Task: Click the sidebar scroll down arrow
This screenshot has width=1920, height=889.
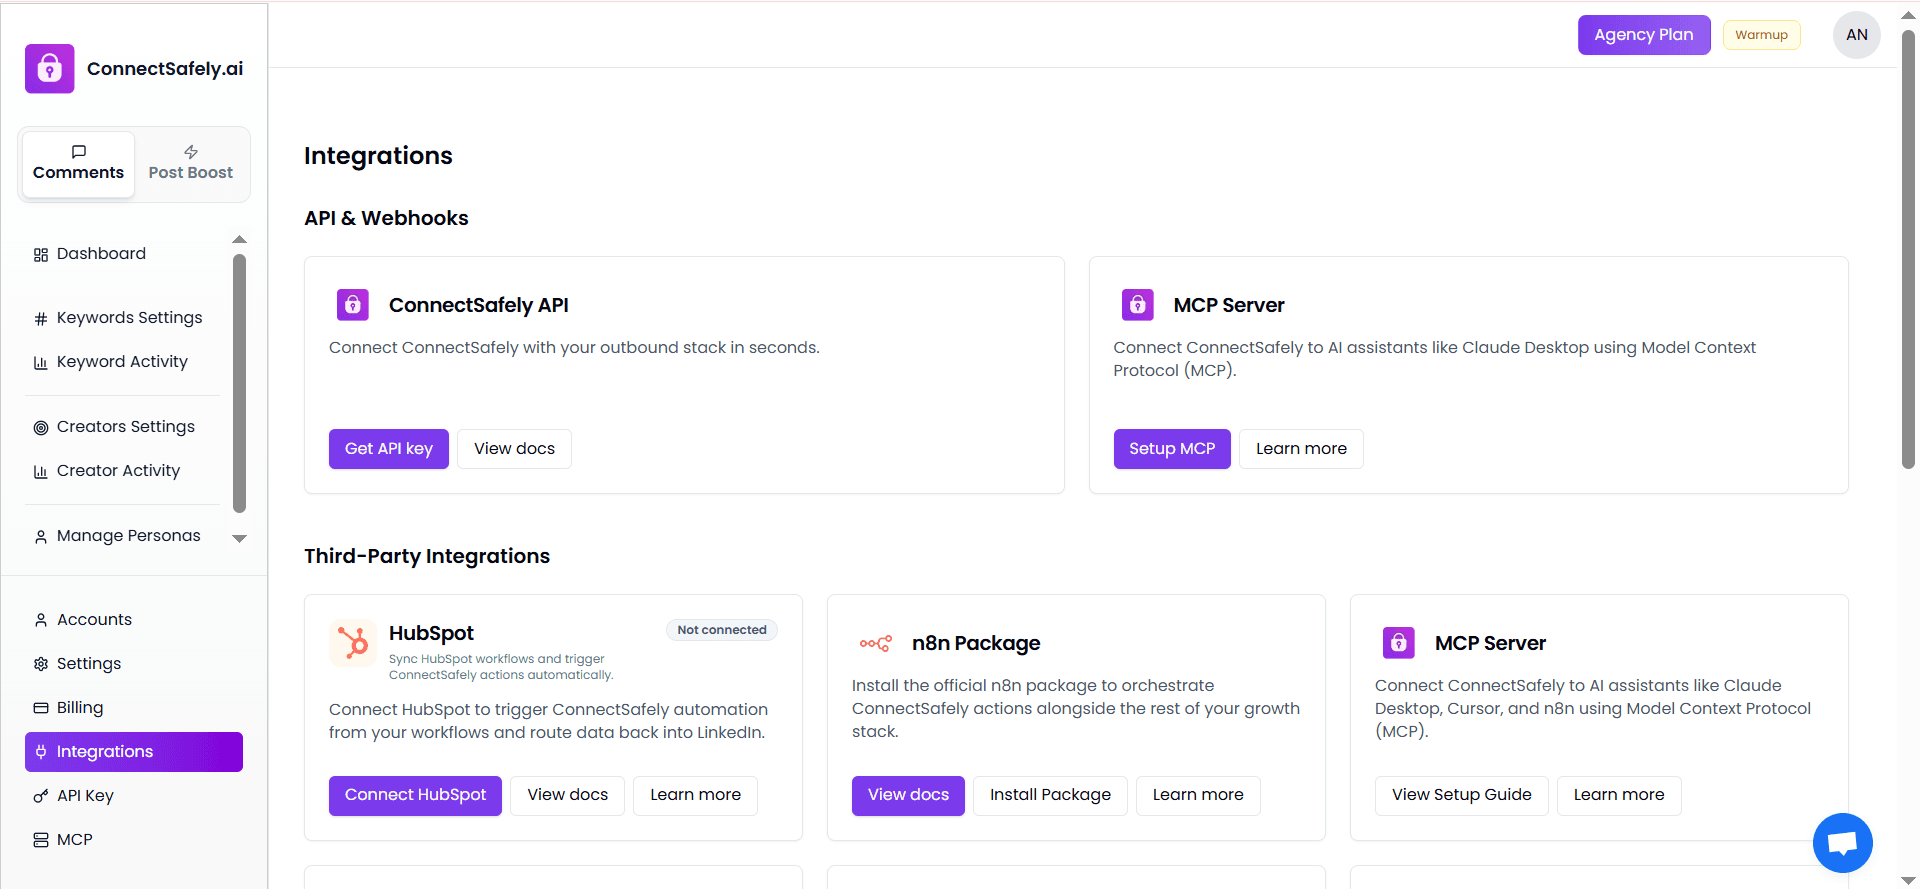Action: [239, 538]
